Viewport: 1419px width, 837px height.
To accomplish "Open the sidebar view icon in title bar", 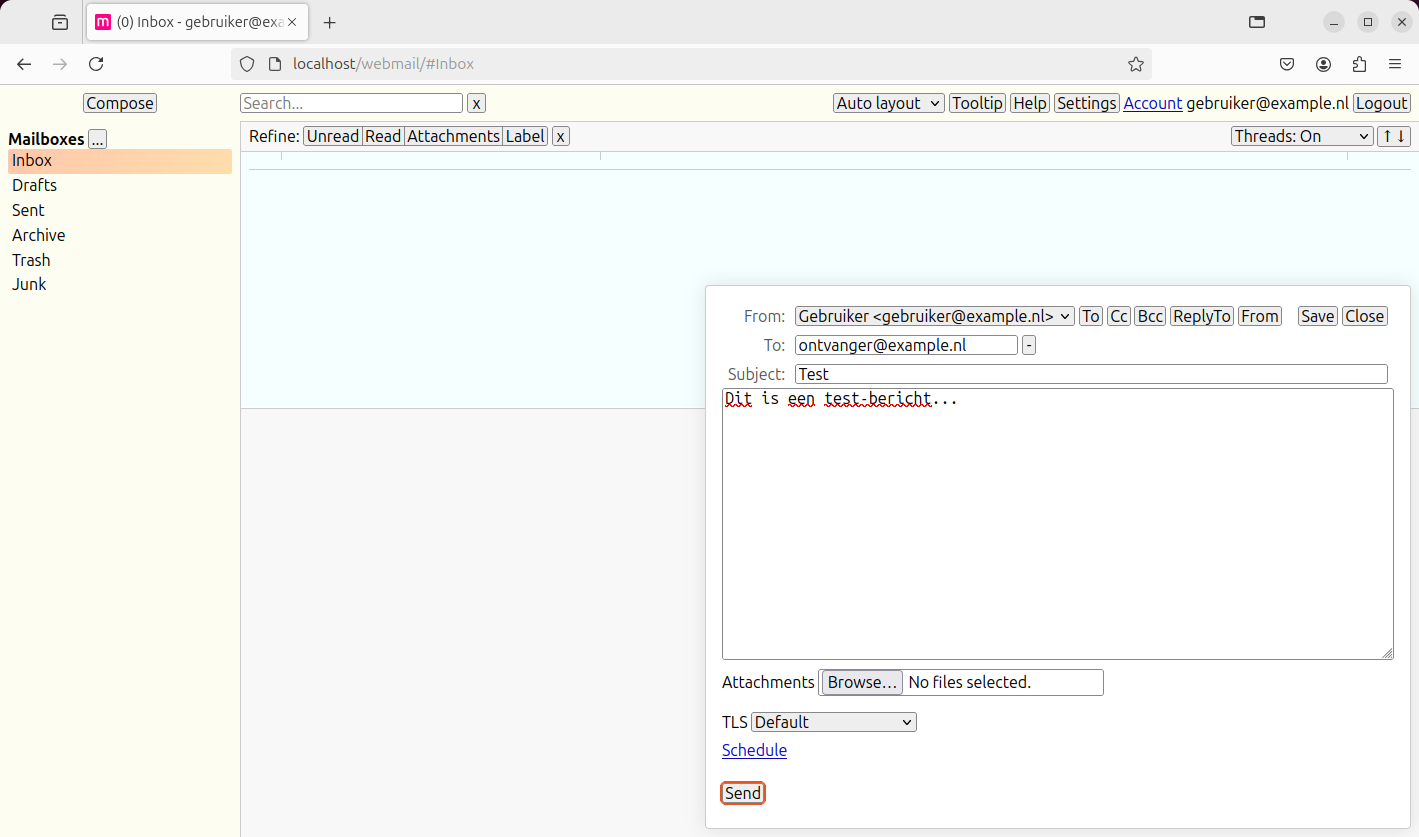I will [x=1257, y=22].
